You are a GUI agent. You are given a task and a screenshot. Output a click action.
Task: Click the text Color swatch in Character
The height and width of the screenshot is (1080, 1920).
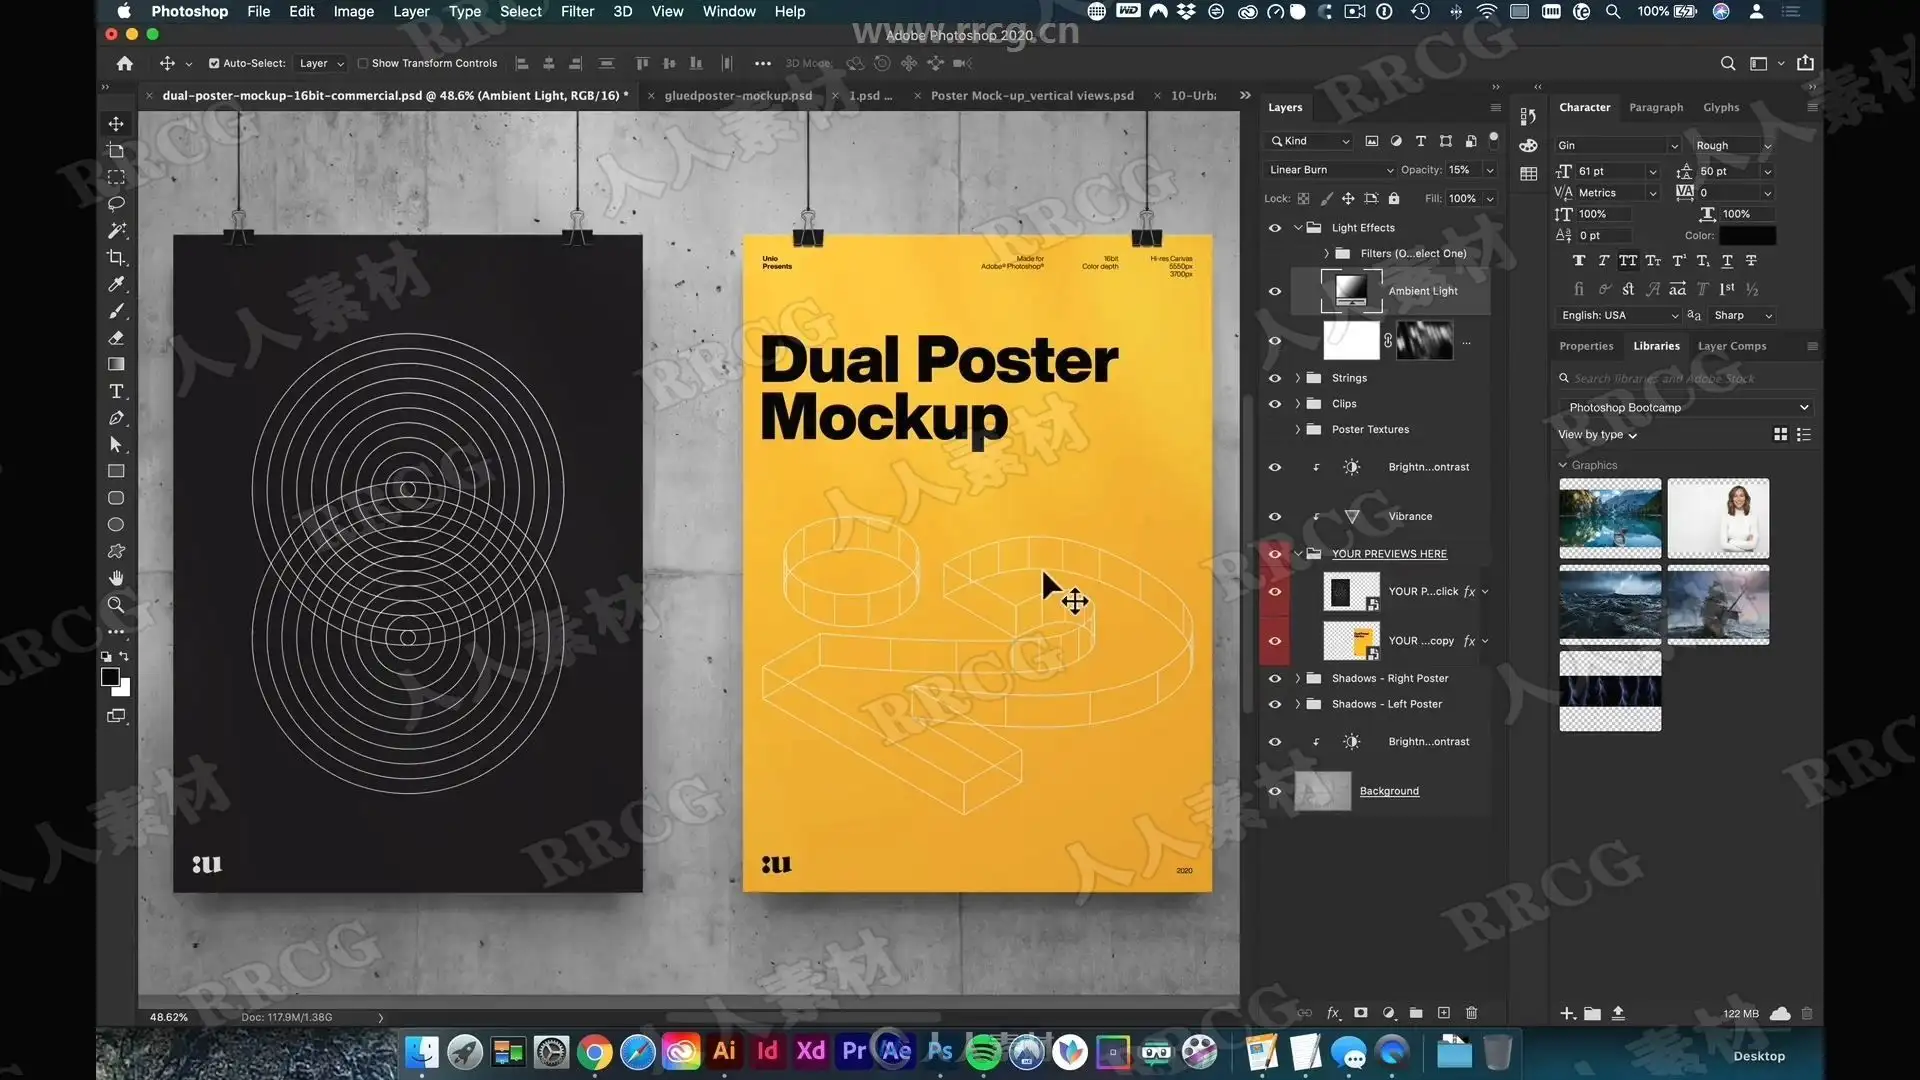point(1747,236)
